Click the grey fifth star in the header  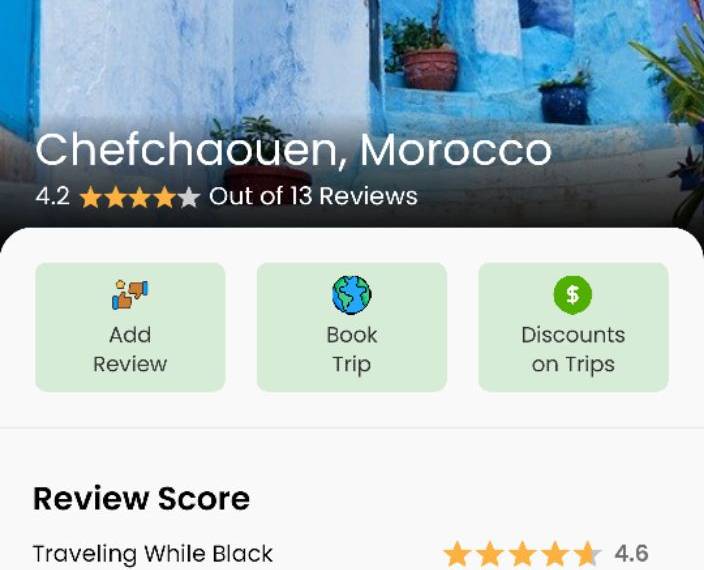tap(189, 197)
